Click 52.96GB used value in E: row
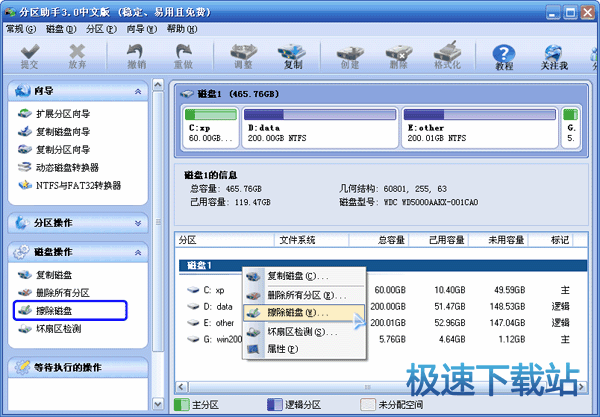 coord(450,323)
